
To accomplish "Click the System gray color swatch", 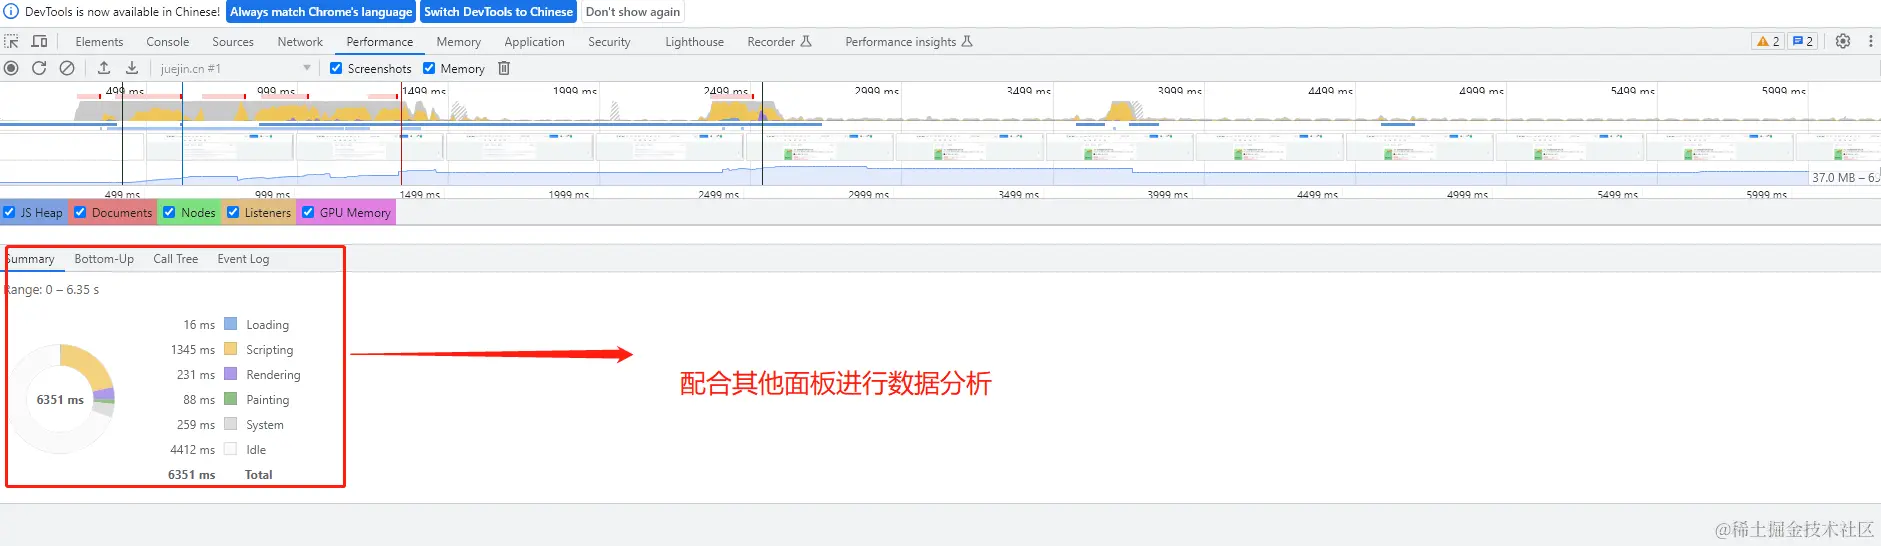I will tap(231, 424).
